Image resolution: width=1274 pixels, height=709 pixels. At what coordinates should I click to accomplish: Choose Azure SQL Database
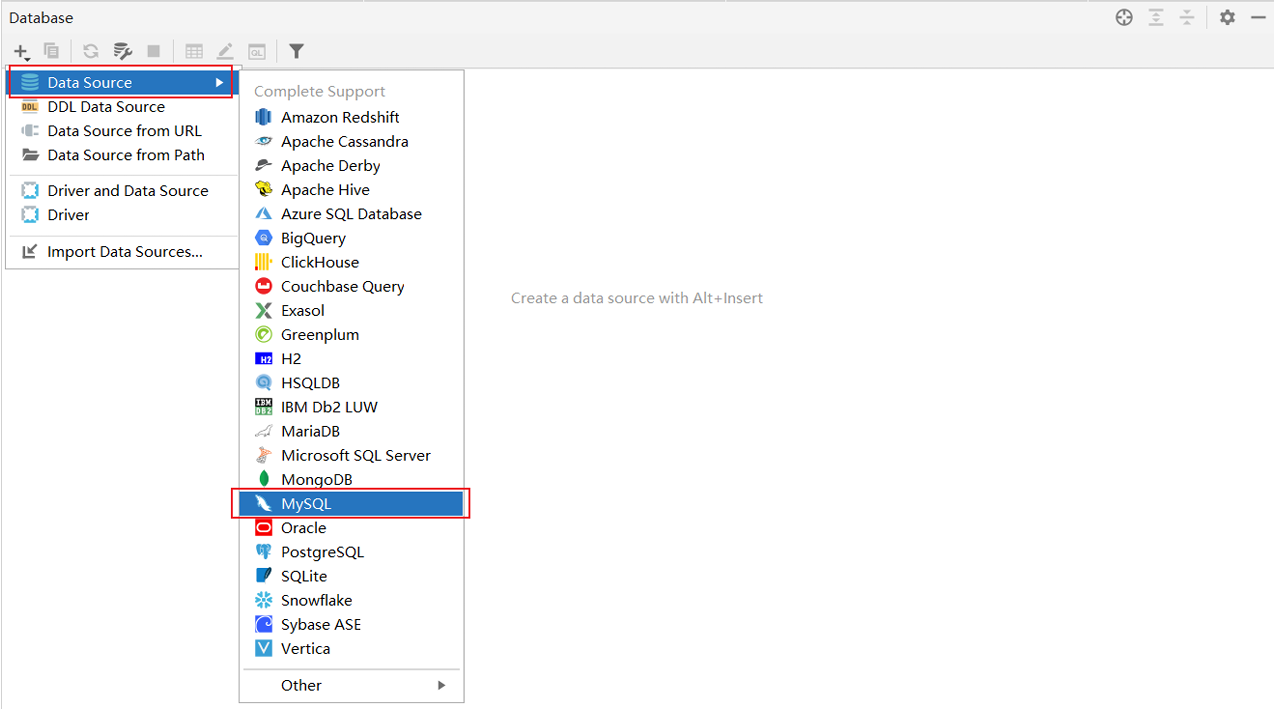click(351, 214)
